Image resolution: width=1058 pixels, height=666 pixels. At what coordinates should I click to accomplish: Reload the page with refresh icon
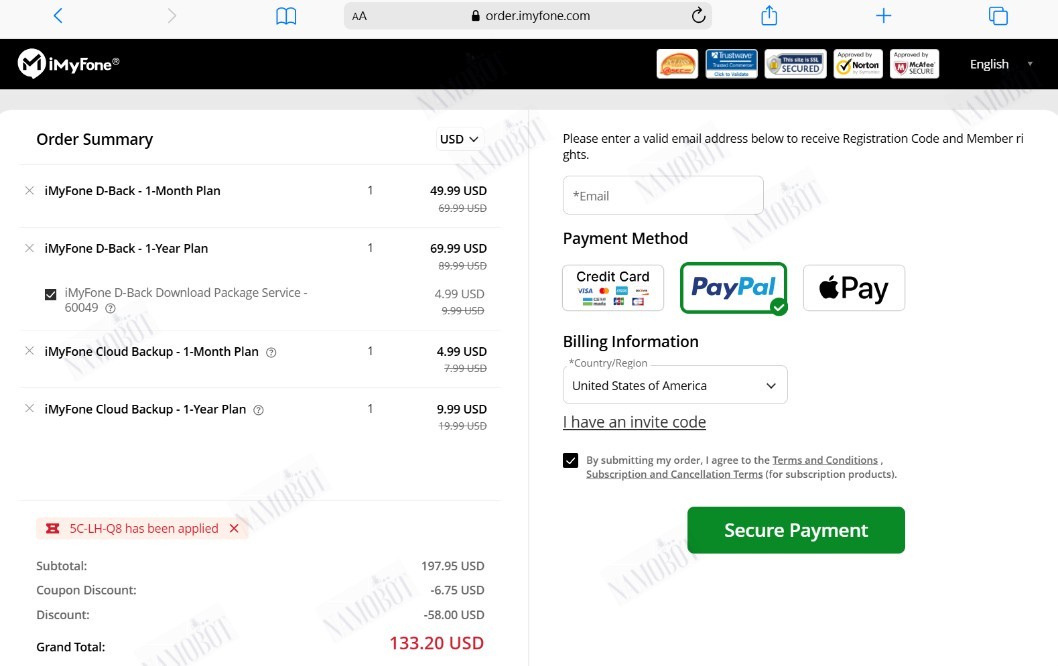point(698,15)
